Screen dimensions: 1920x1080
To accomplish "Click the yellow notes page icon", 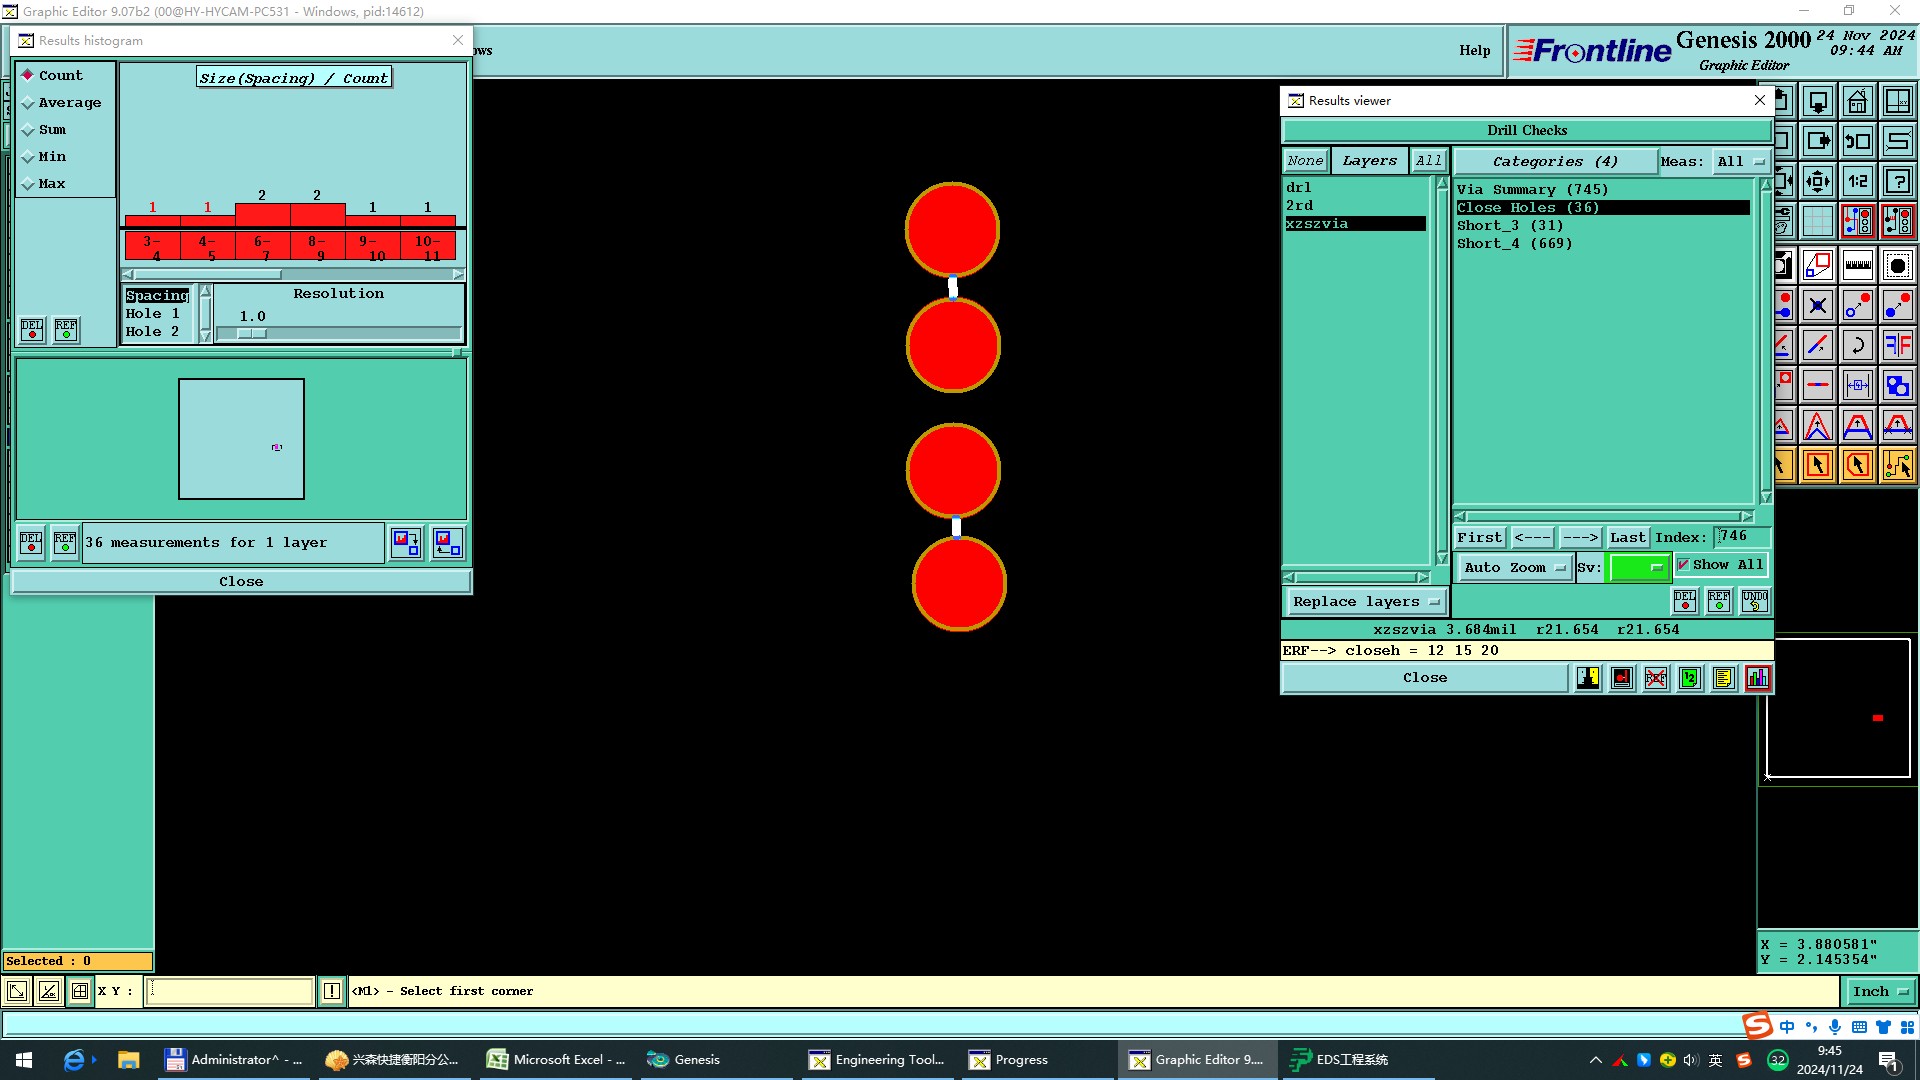I will [x=1723, y=678].
